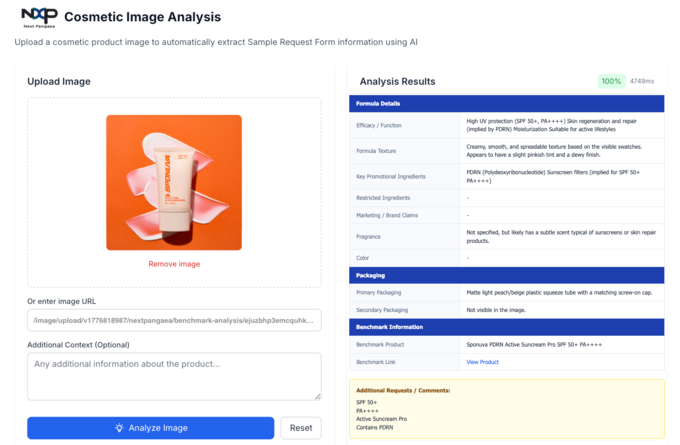Select the Key Promotional Ingredients row
This screenshot has width=680, height=445.
(506, 176)
